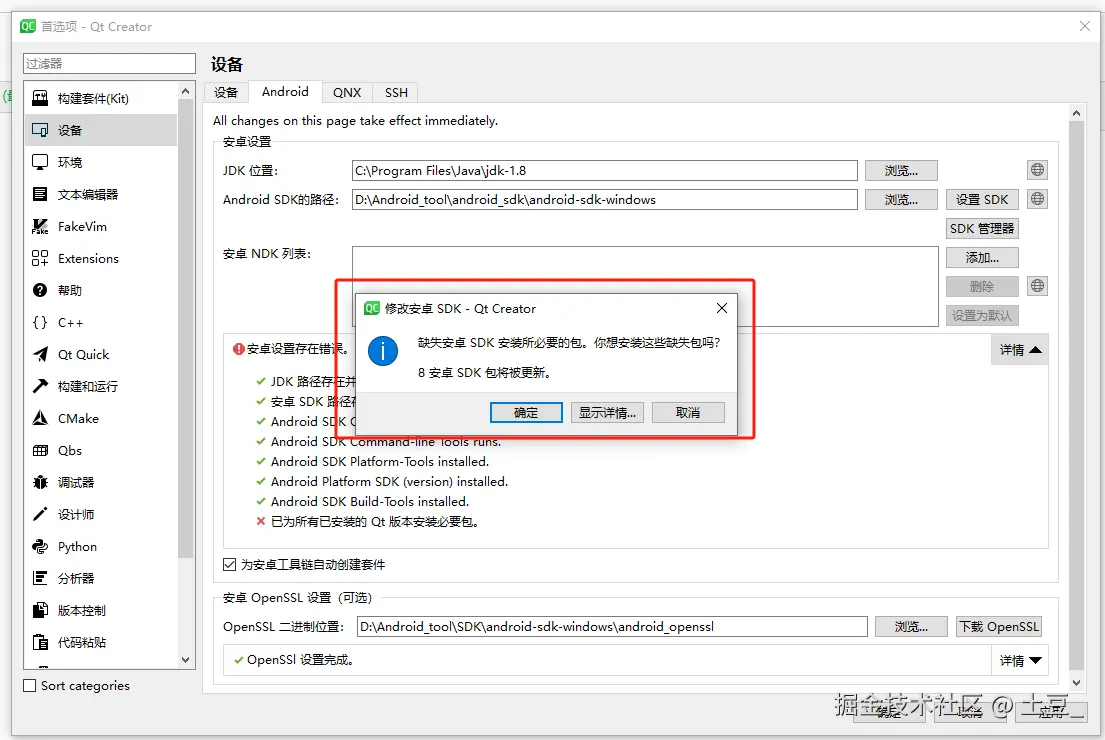The image size is (1105, 740).
Task: Cancel the SDK package dialog with 取消
Action: pyautogui.click(x=688, y=412)
